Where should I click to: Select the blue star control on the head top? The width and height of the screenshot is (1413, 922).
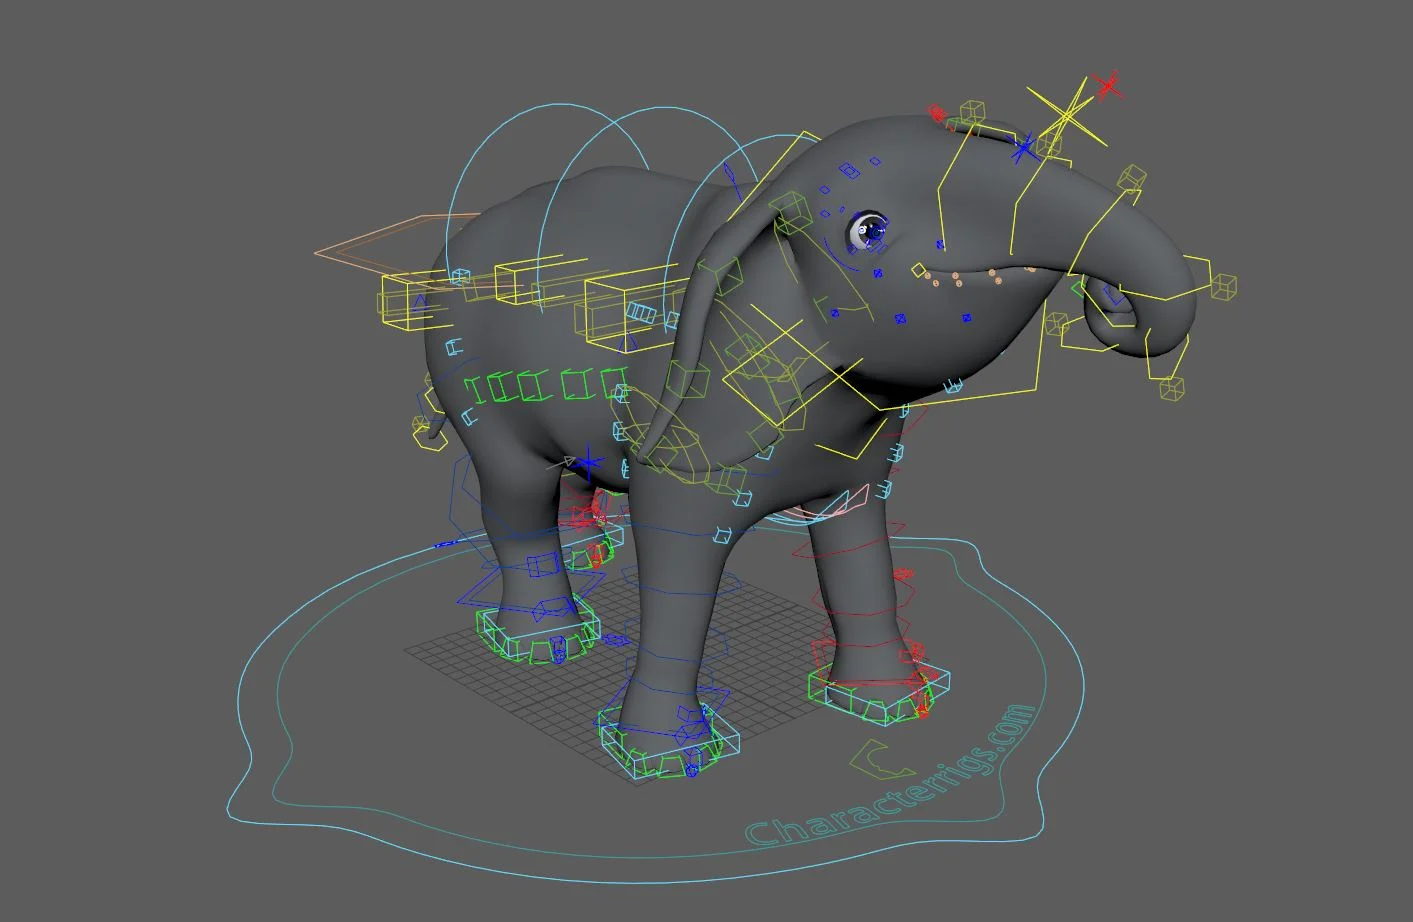click(x=1023, y=148)
